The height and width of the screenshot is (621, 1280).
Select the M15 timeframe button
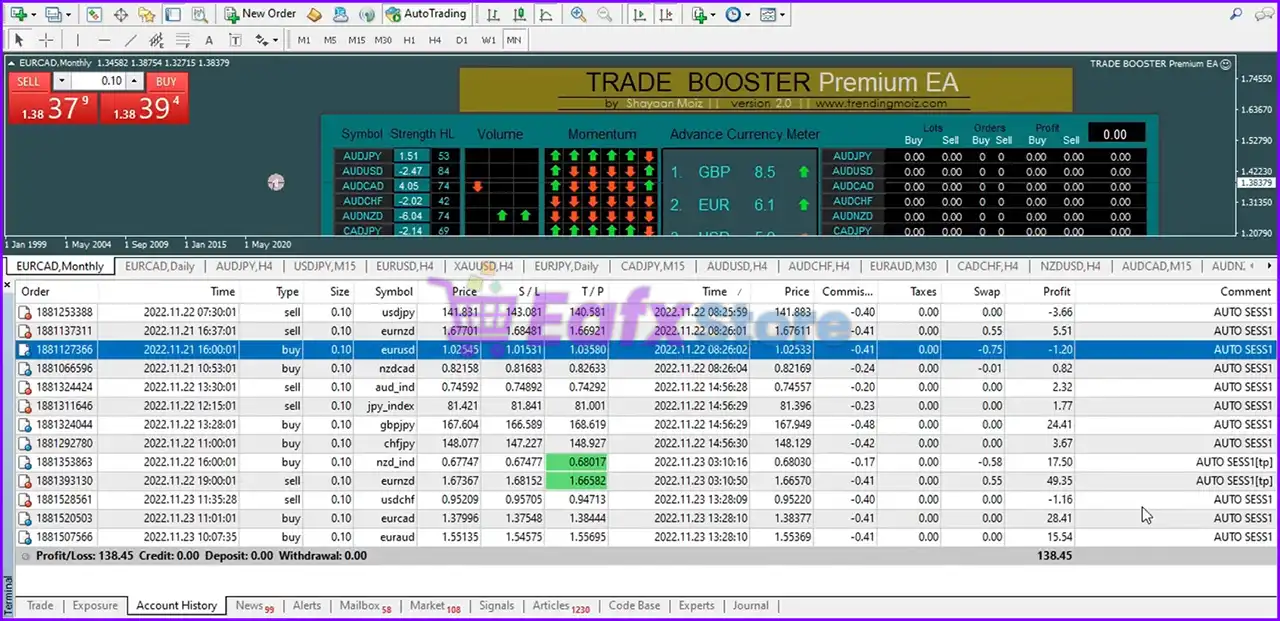tap(357, 40)
